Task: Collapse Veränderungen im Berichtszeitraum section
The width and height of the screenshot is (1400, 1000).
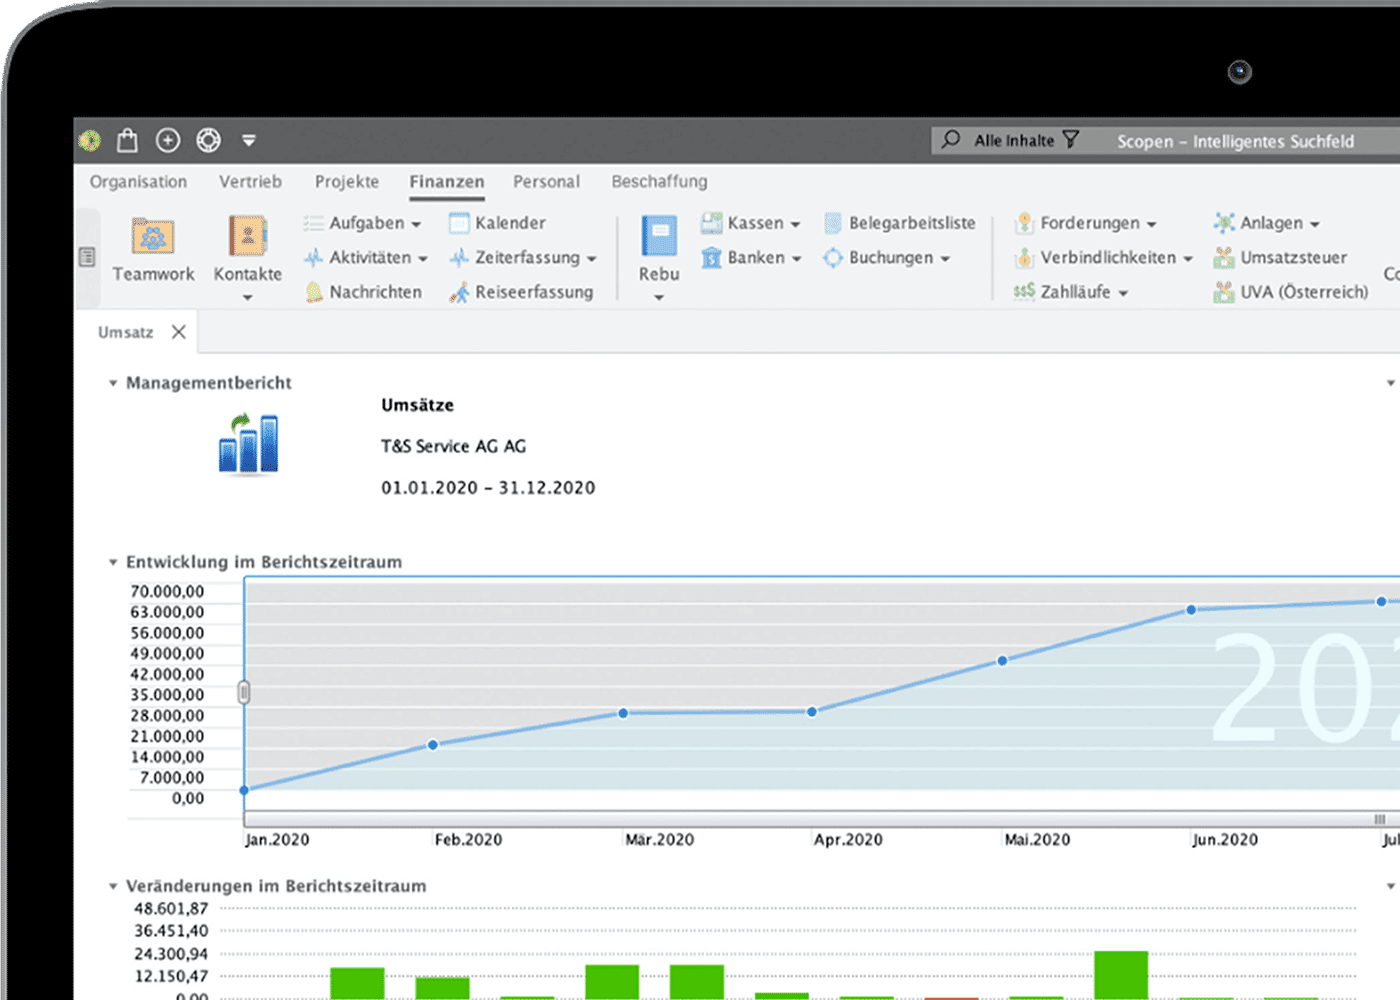Action: tap(113, 886)
